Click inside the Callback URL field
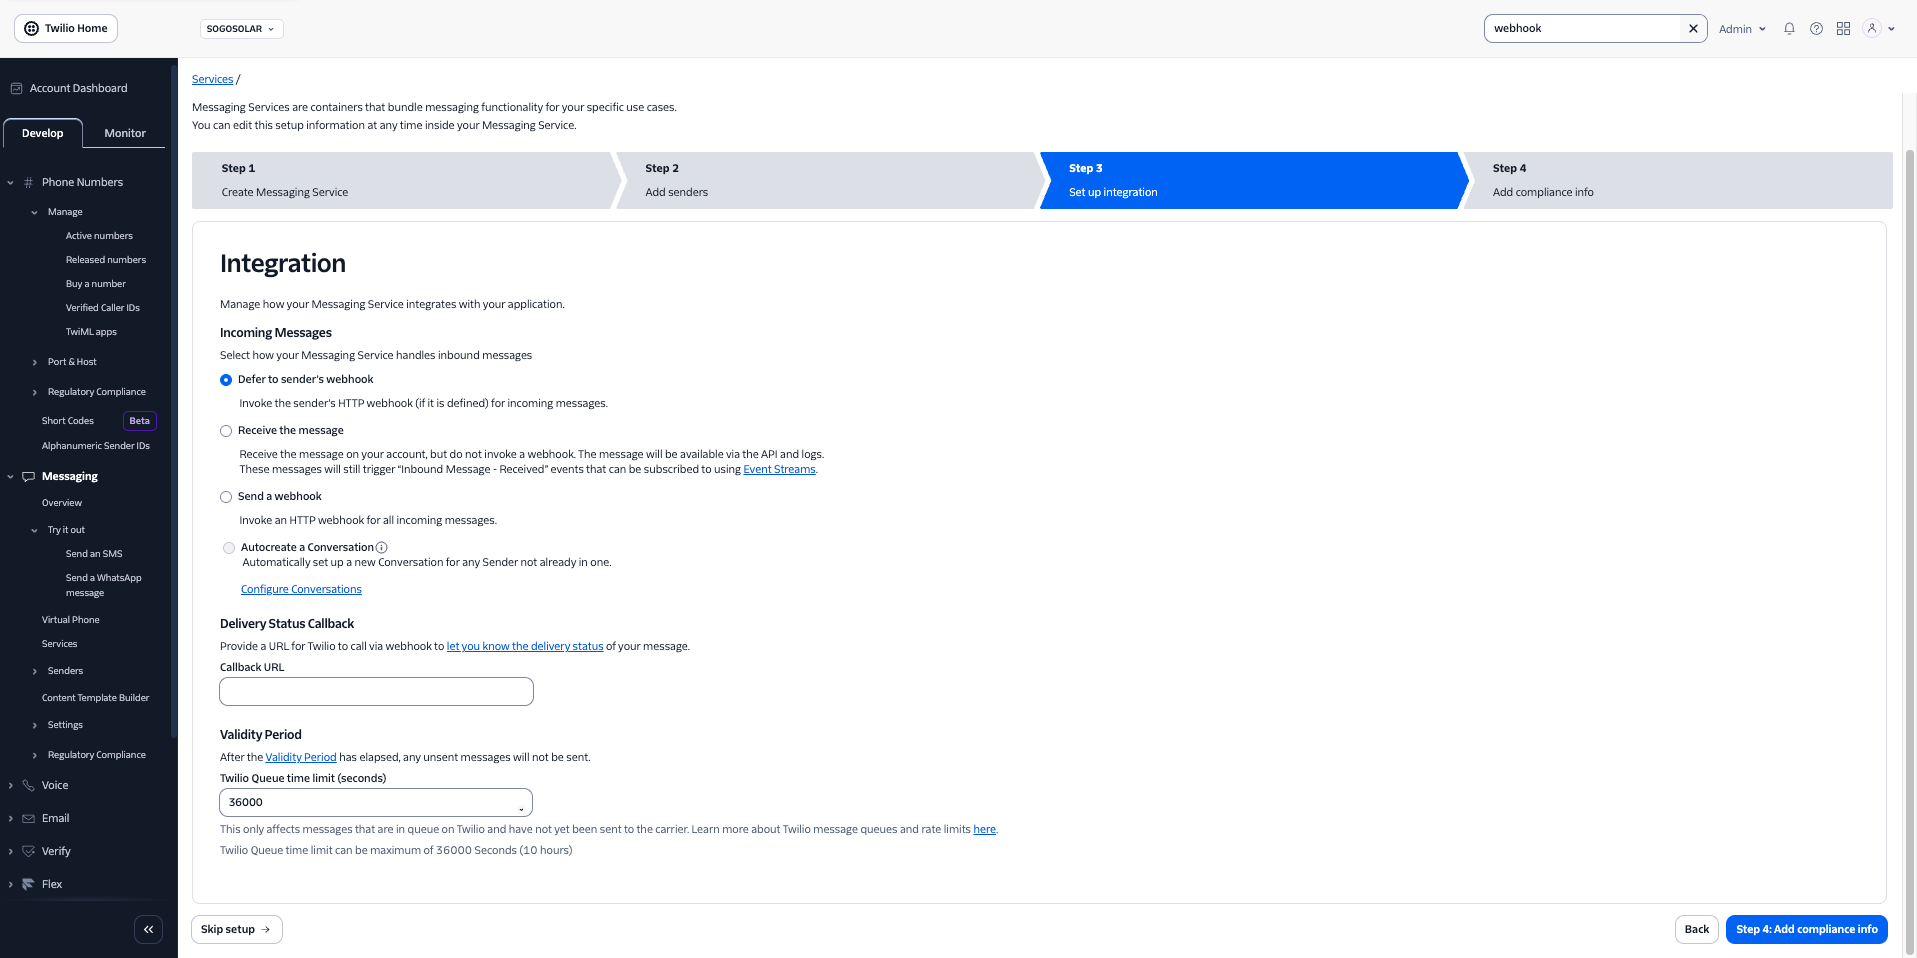The width and height of the screenshot is (1917, 958). (375, 691)
